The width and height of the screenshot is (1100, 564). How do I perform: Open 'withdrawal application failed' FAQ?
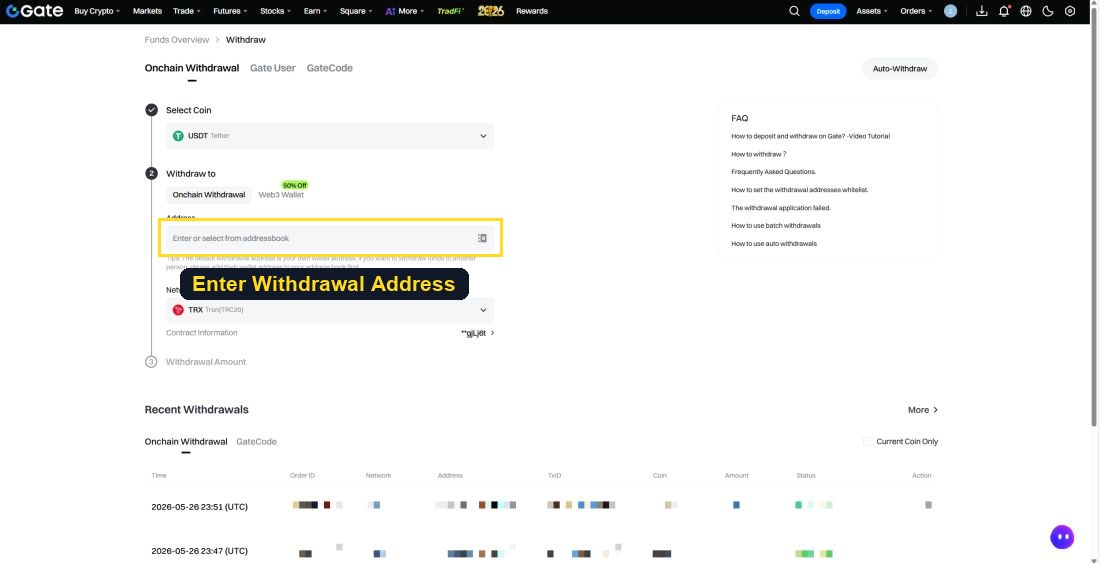[x=781, y=208]
